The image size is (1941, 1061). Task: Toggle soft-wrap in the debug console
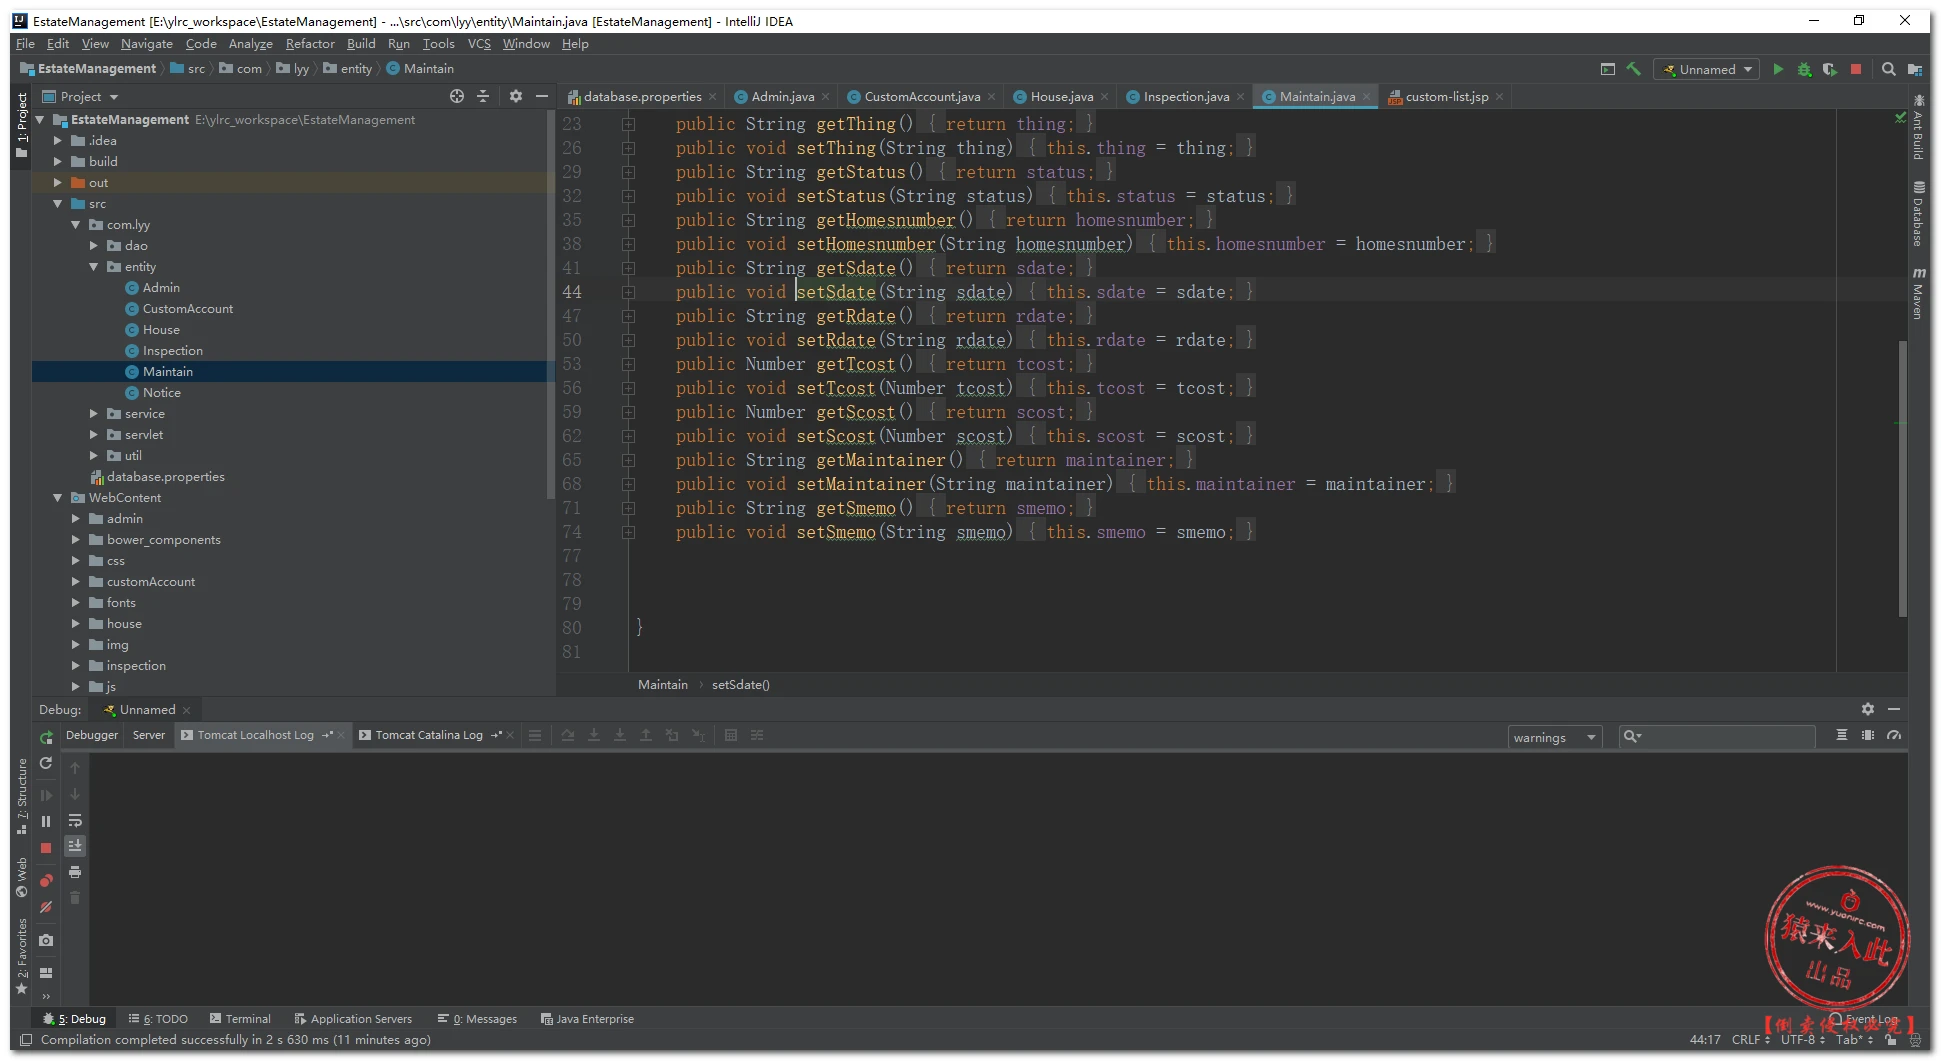(x=75, y=820)
